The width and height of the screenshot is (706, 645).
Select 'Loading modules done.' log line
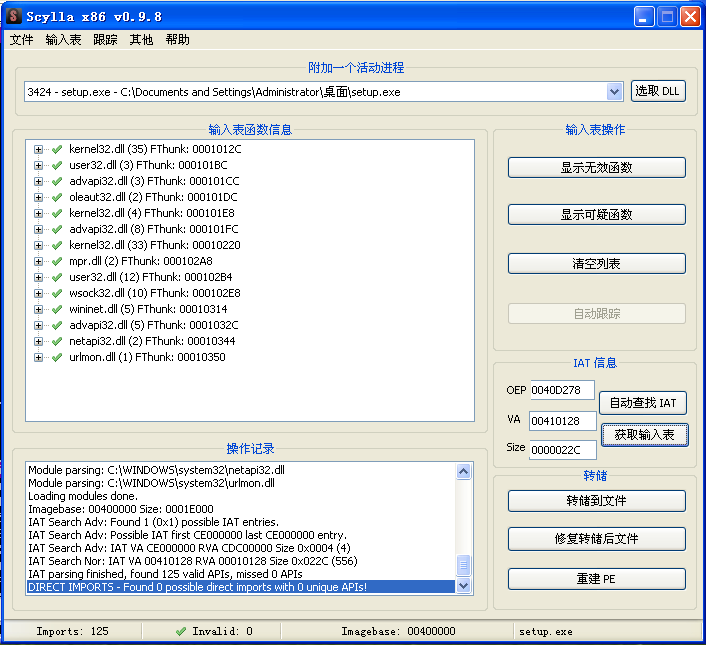[83, 496]
